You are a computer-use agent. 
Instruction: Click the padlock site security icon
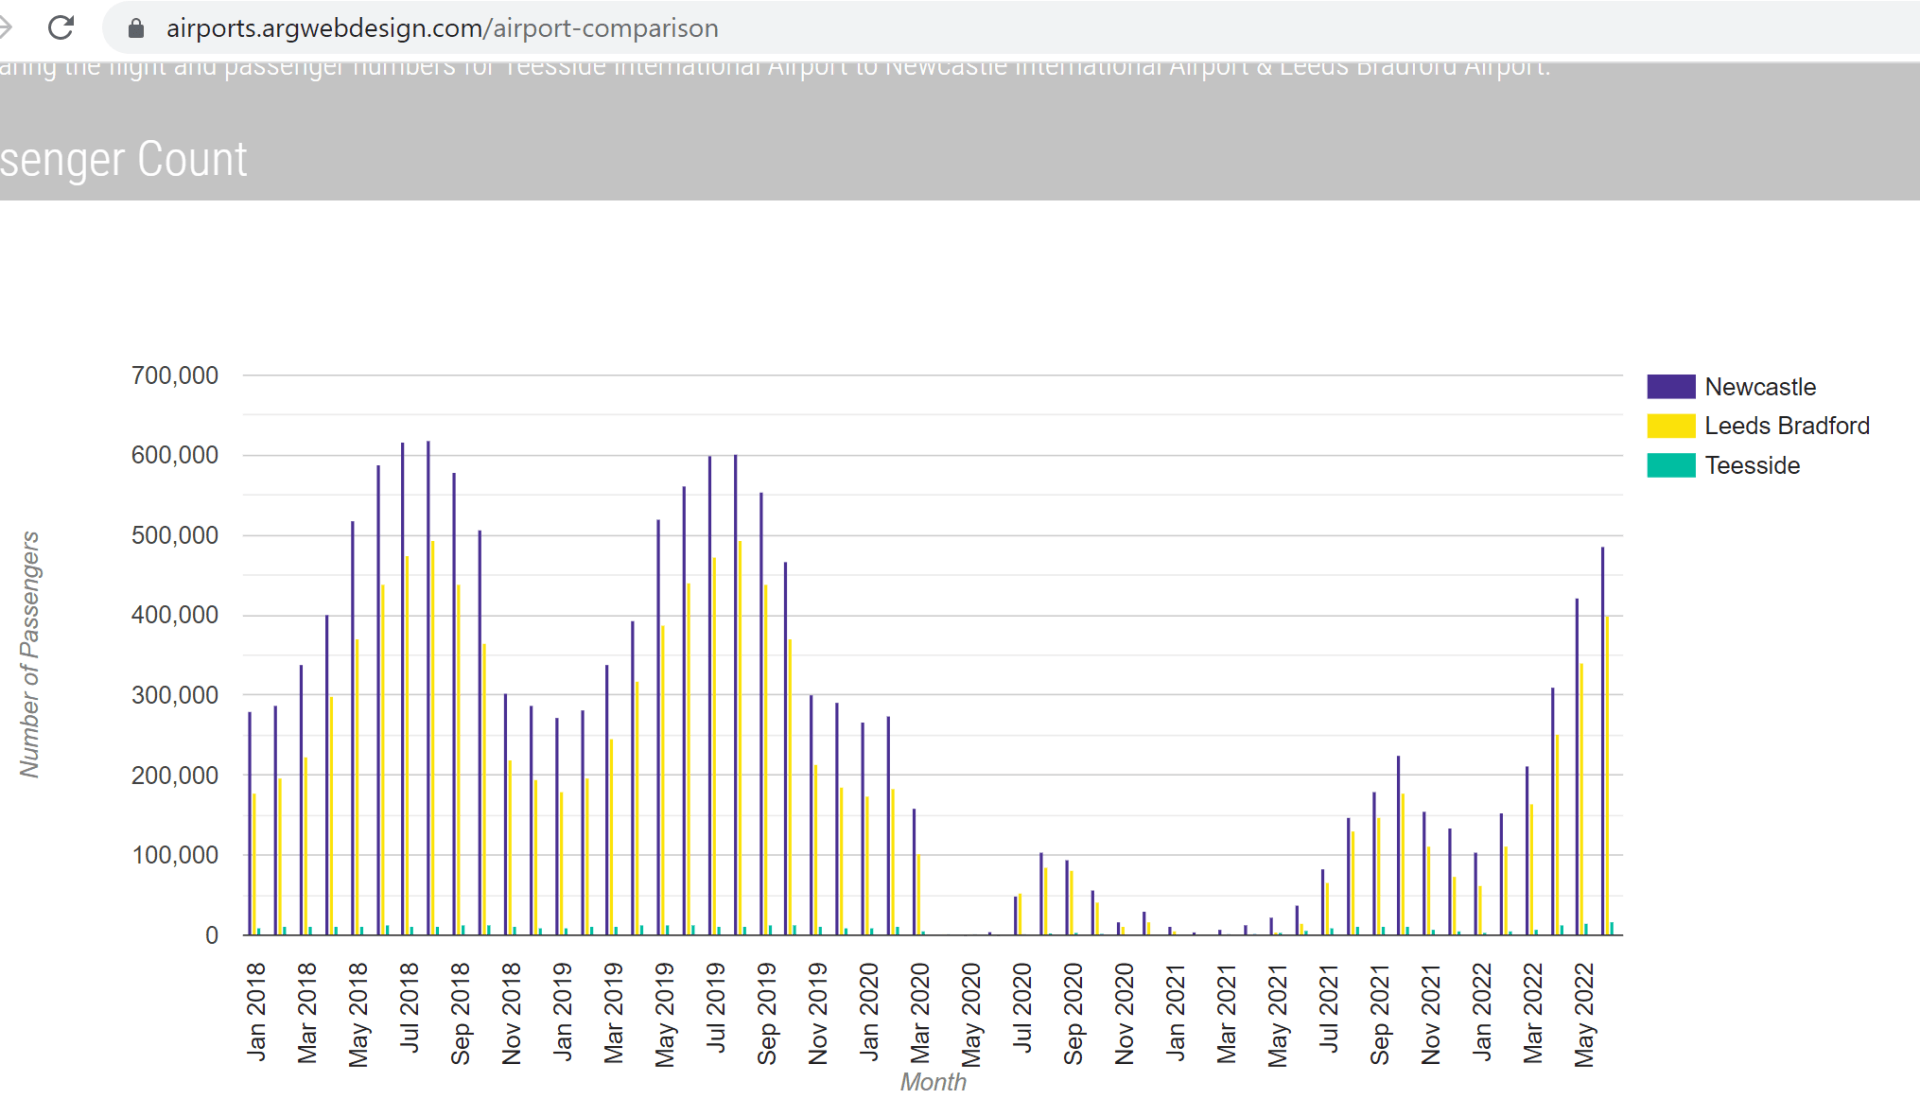(x=136, y=28)
